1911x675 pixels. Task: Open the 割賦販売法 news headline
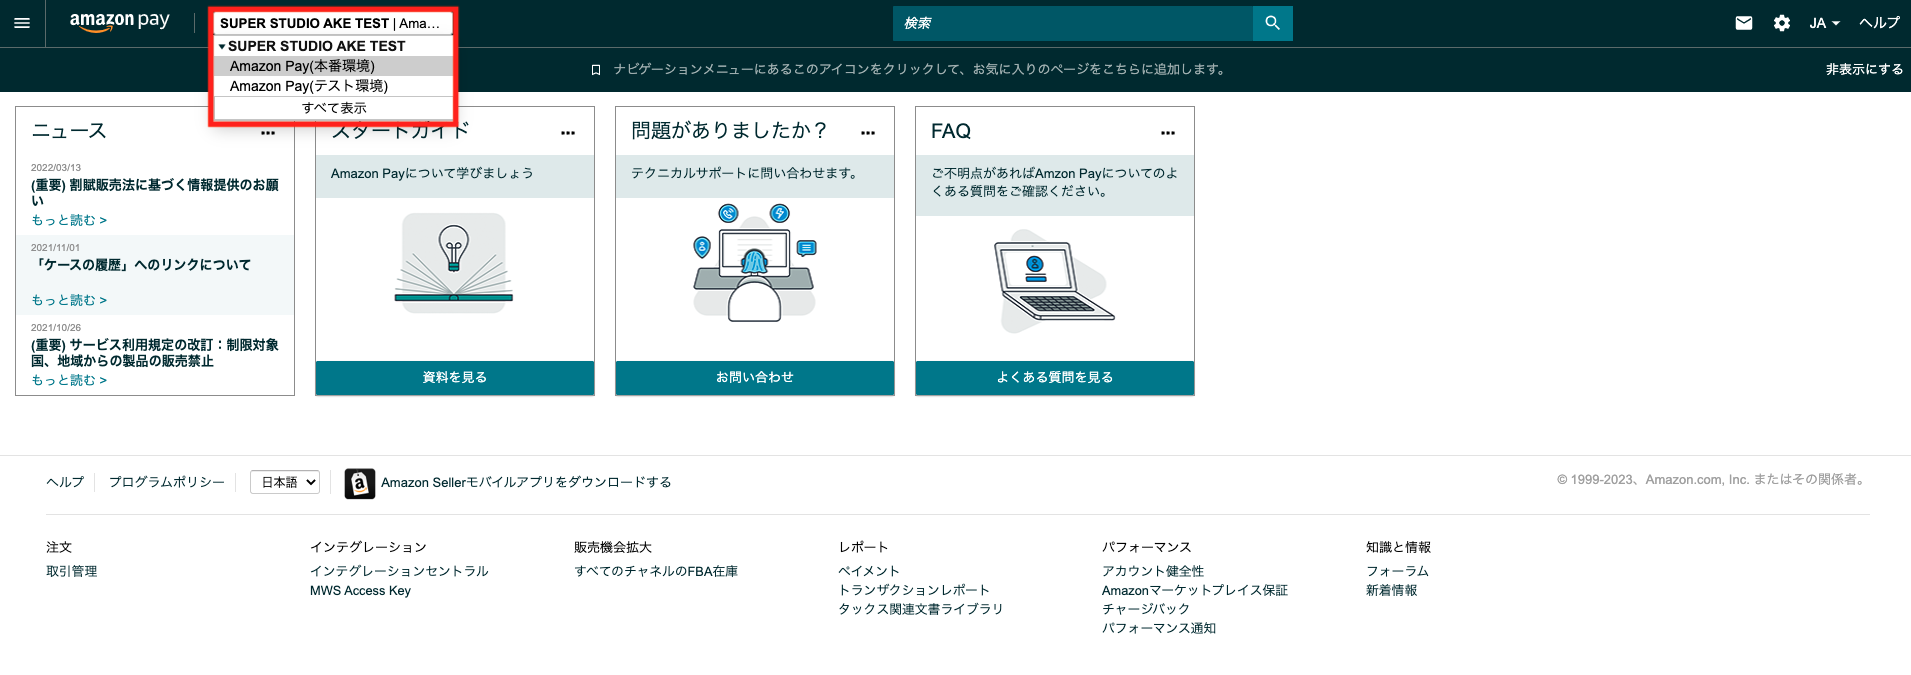[155, 193]
